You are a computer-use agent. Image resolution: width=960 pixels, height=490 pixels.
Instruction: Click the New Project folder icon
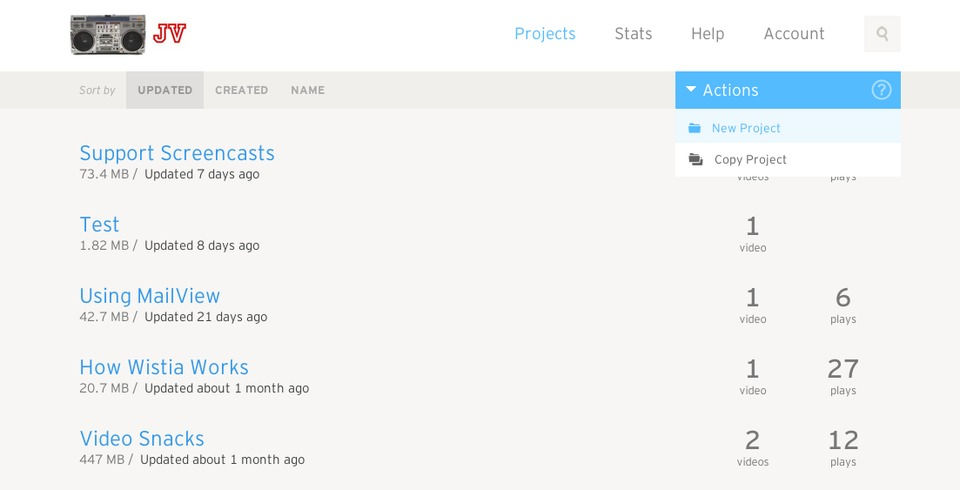coord(695,128)
